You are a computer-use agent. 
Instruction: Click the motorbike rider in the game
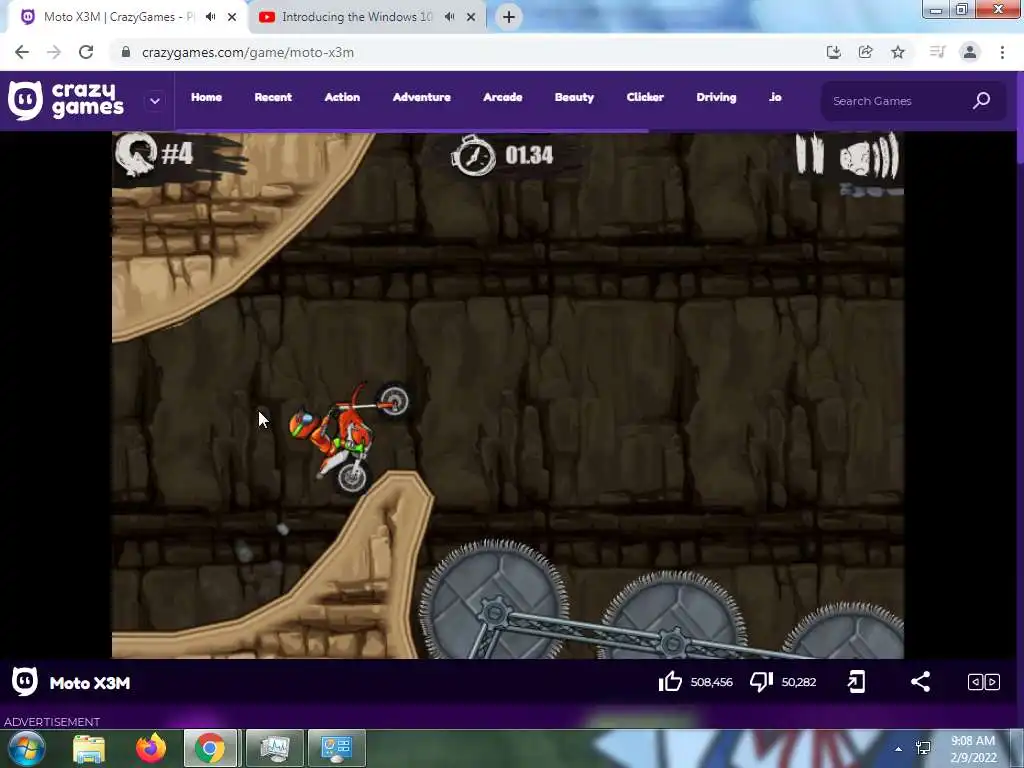349,438
